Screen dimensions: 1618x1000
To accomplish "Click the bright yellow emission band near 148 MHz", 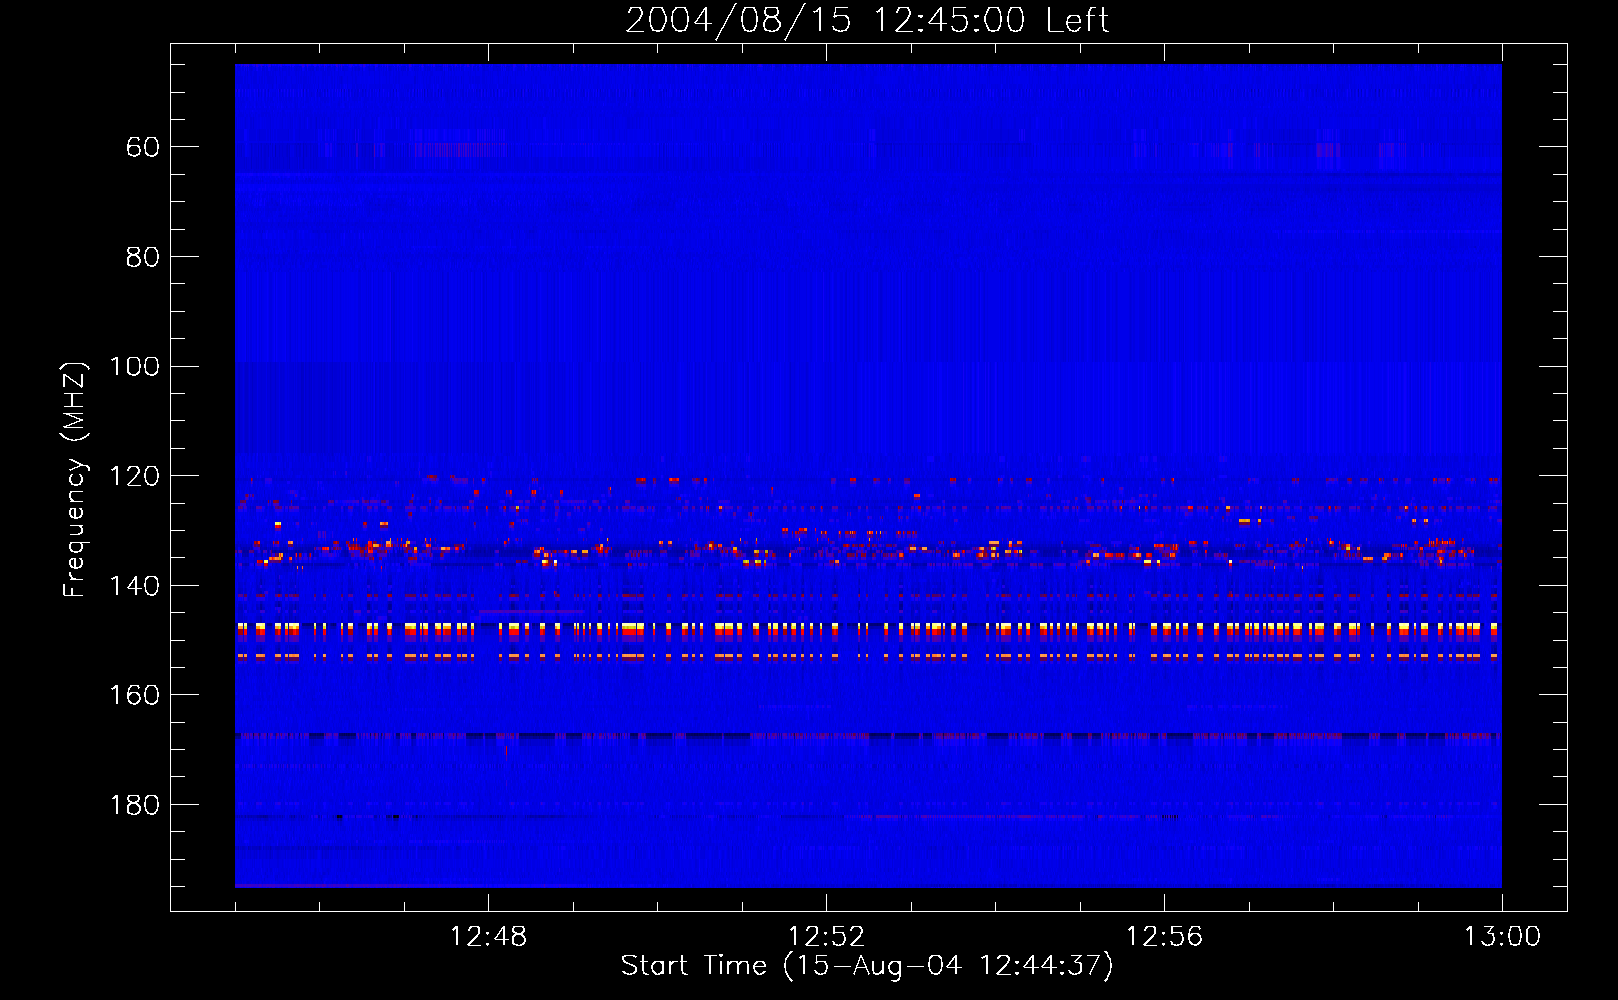I will pyautogui.click(x=868, y=629).
